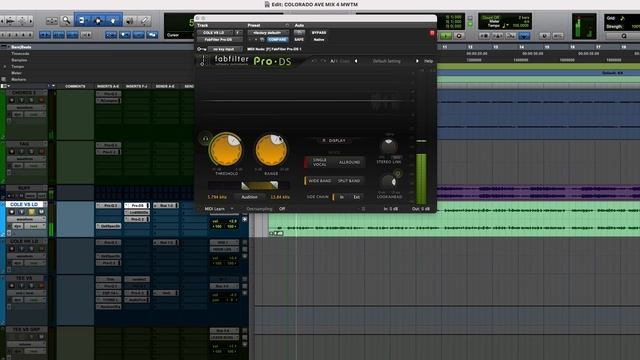Select ALLROUND mode
Viewport: 640px width, 360px height.
349,162
